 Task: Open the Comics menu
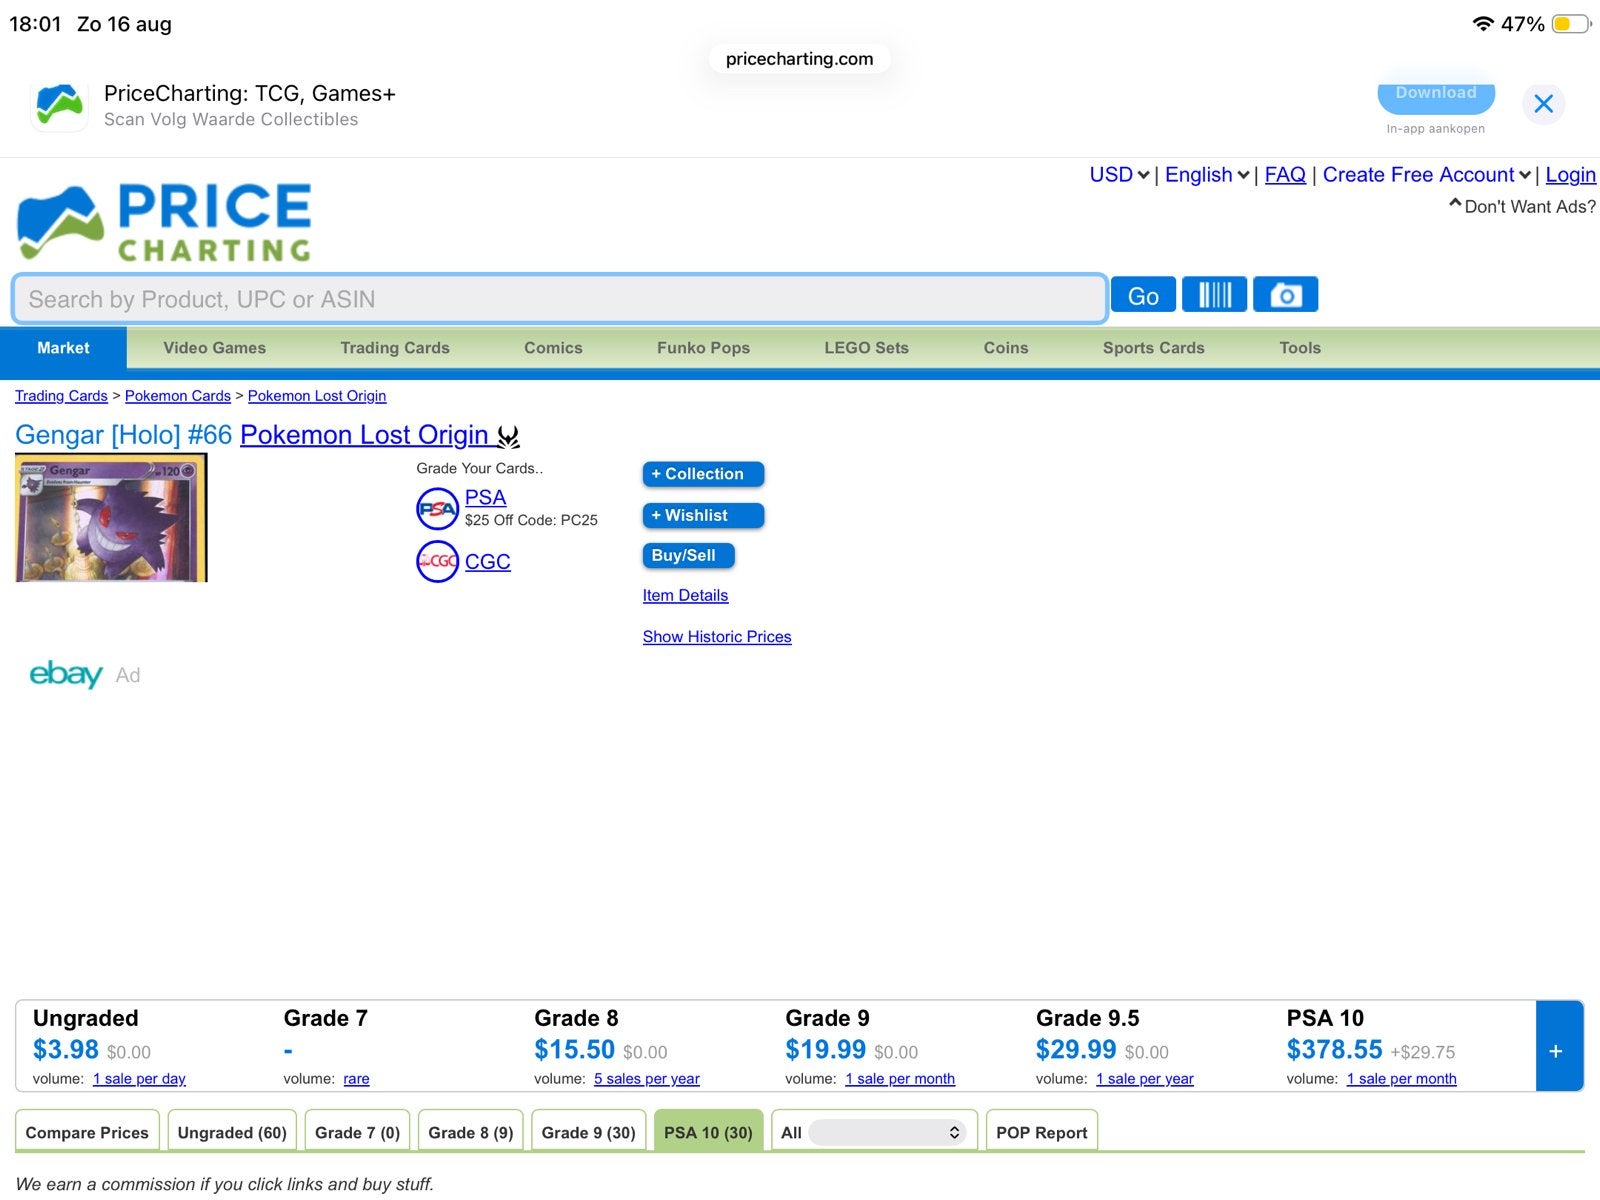pos(553,348)
